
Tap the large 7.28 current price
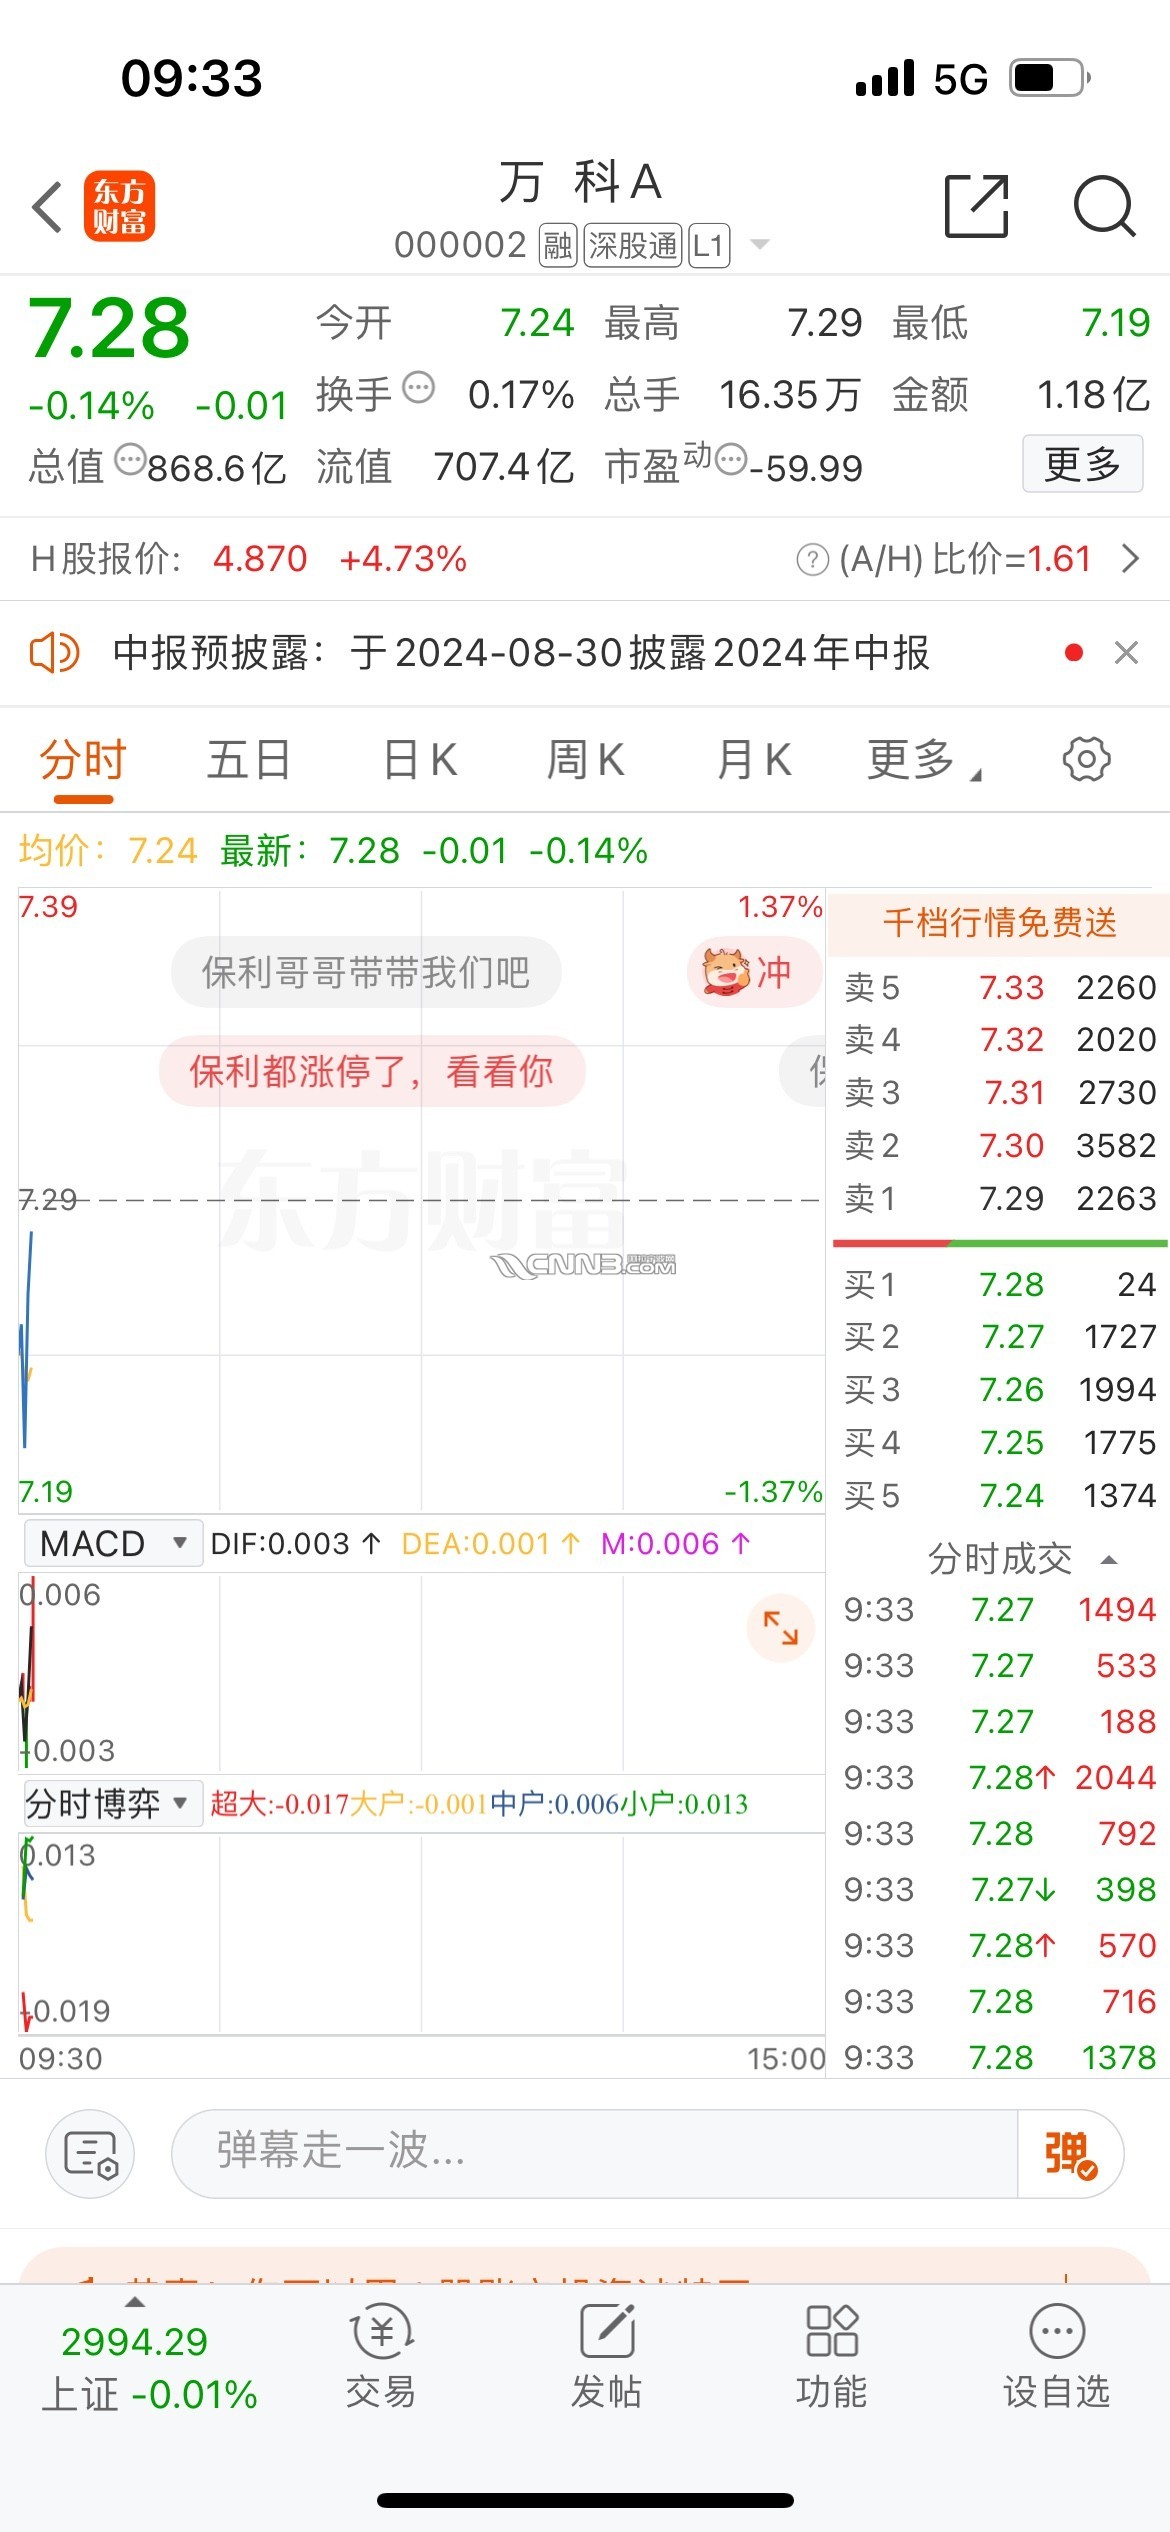point(109,329)
